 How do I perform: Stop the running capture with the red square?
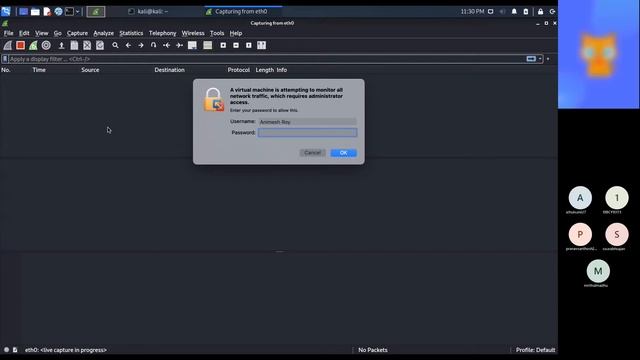[20, 45]
